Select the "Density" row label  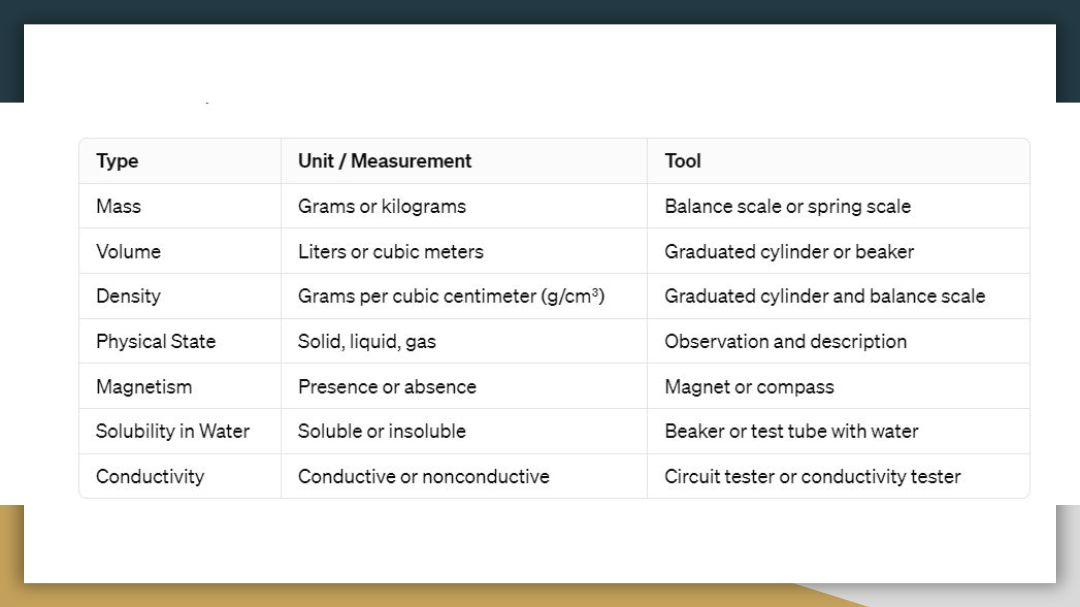click(x=128, y=296)
